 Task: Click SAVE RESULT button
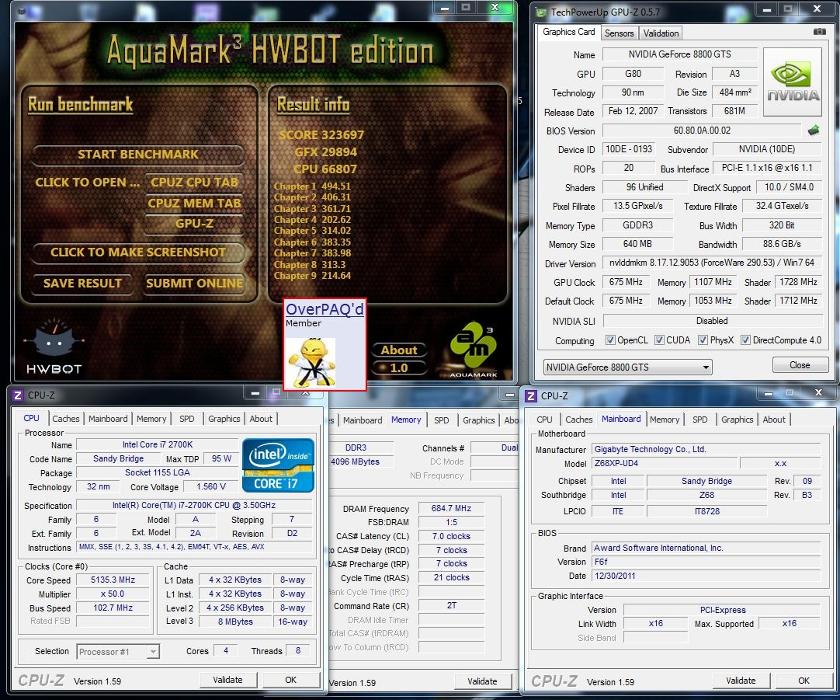click(x=82, y=283)
